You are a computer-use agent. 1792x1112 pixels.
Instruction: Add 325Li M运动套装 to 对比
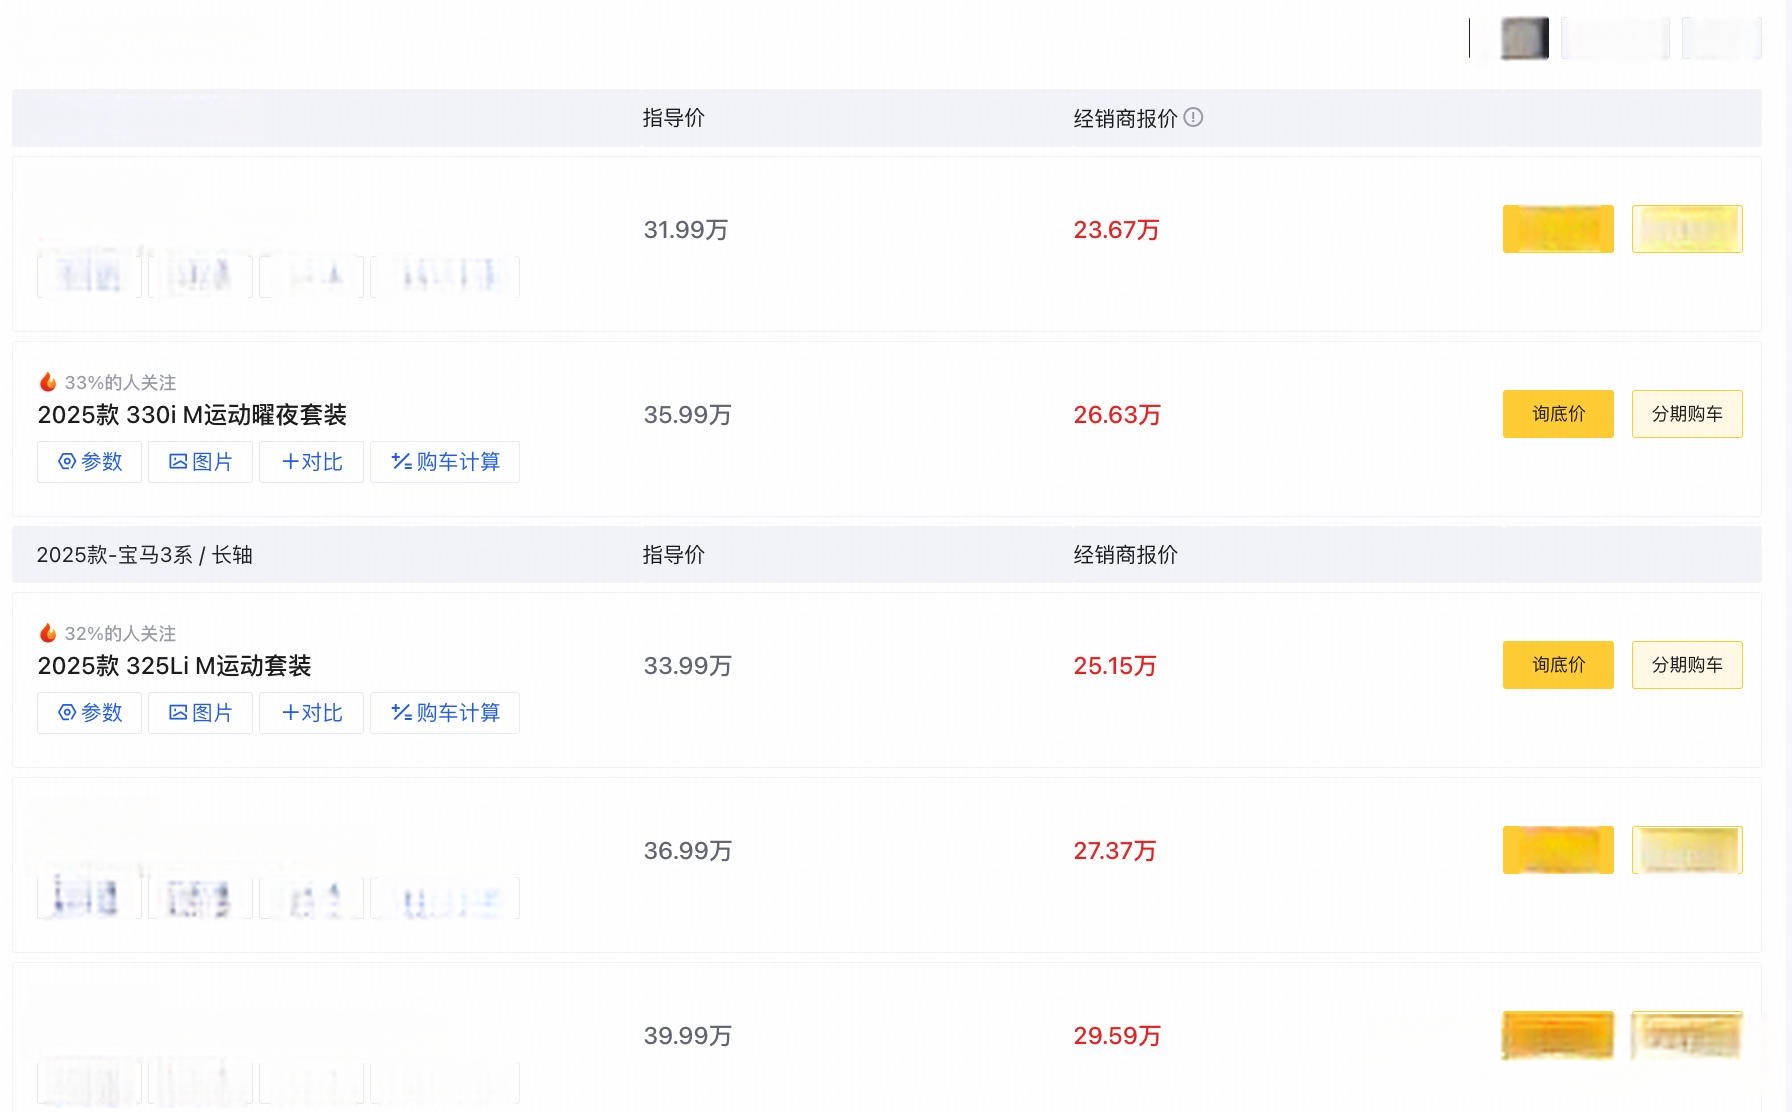312,713
